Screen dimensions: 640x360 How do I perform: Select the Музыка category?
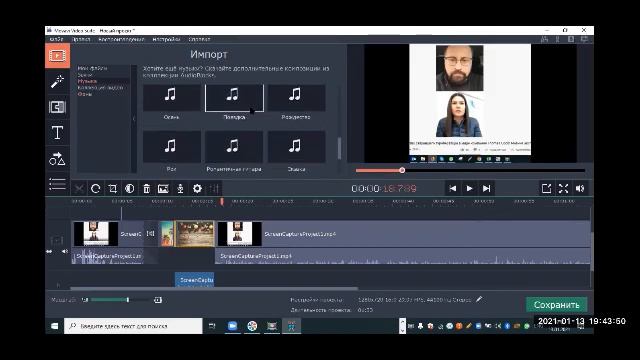click(87, 81)
